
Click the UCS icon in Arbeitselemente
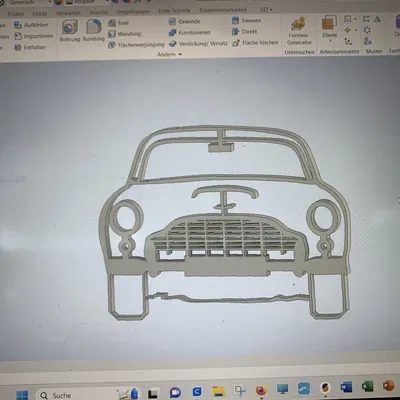pos(348,41)
